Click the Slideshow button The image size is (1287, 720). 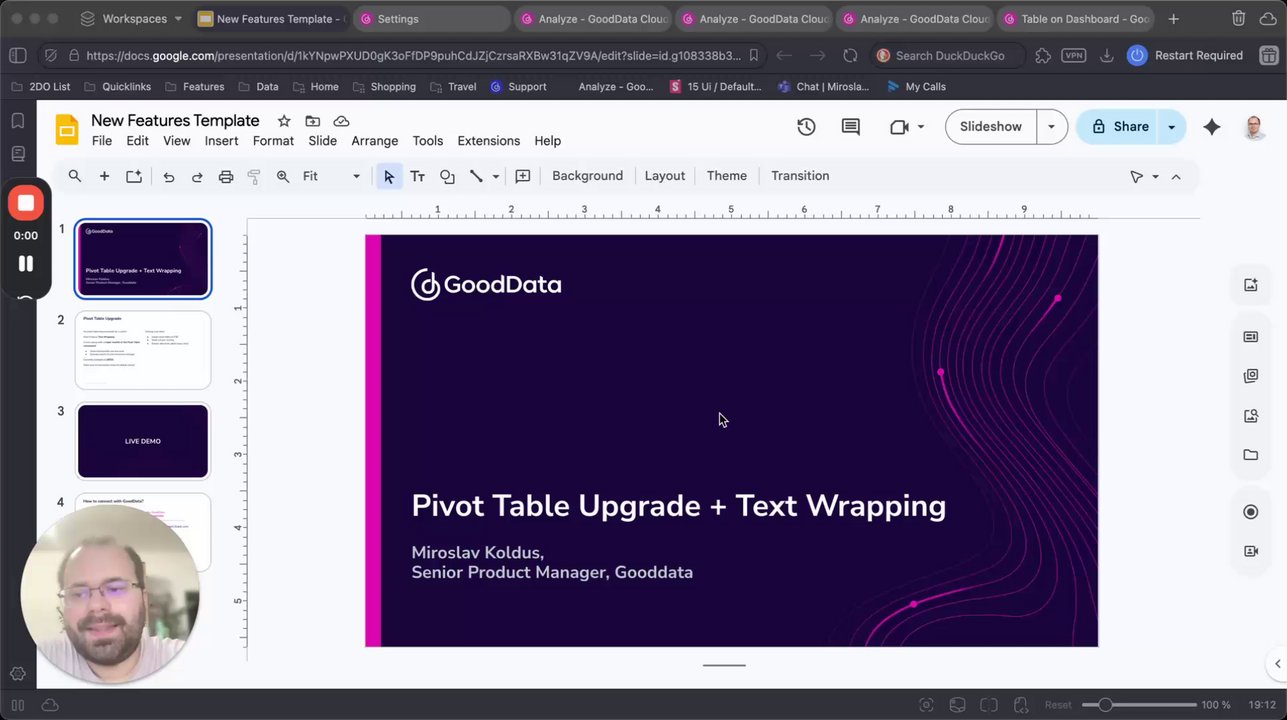991,127
